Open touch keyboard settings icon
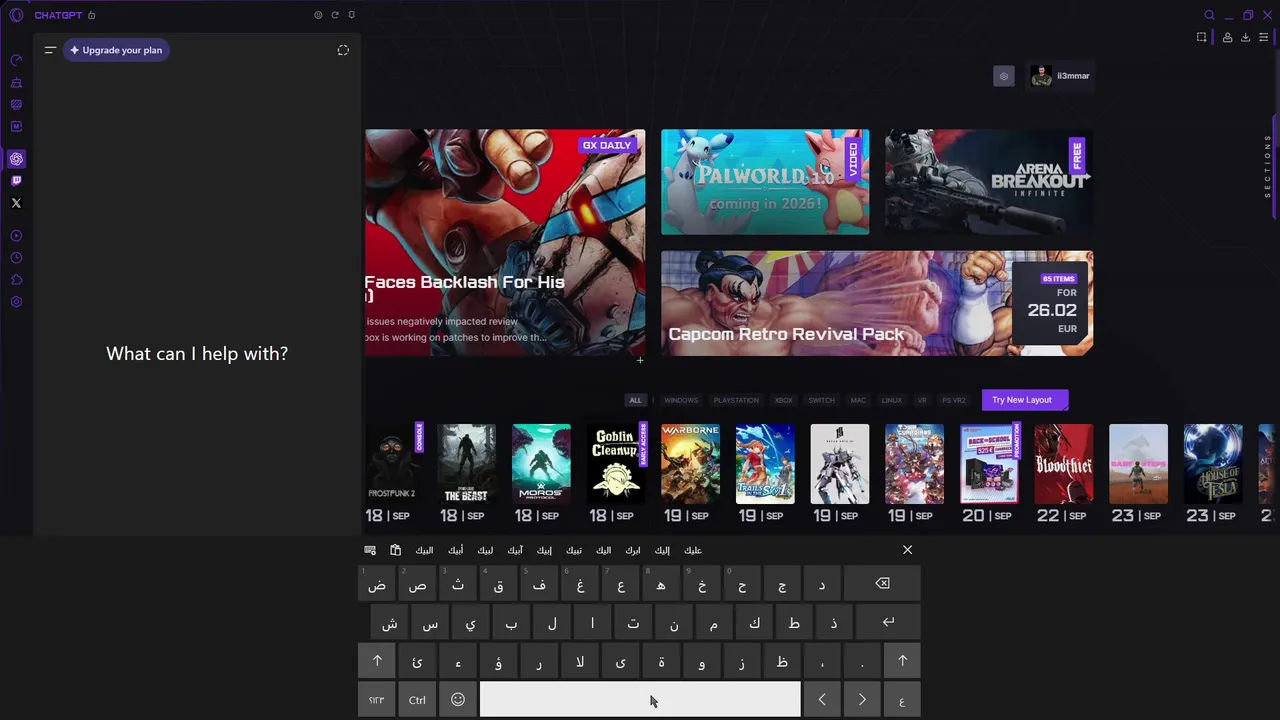This screenshot has height=720, width=1280. click(370, 550)
